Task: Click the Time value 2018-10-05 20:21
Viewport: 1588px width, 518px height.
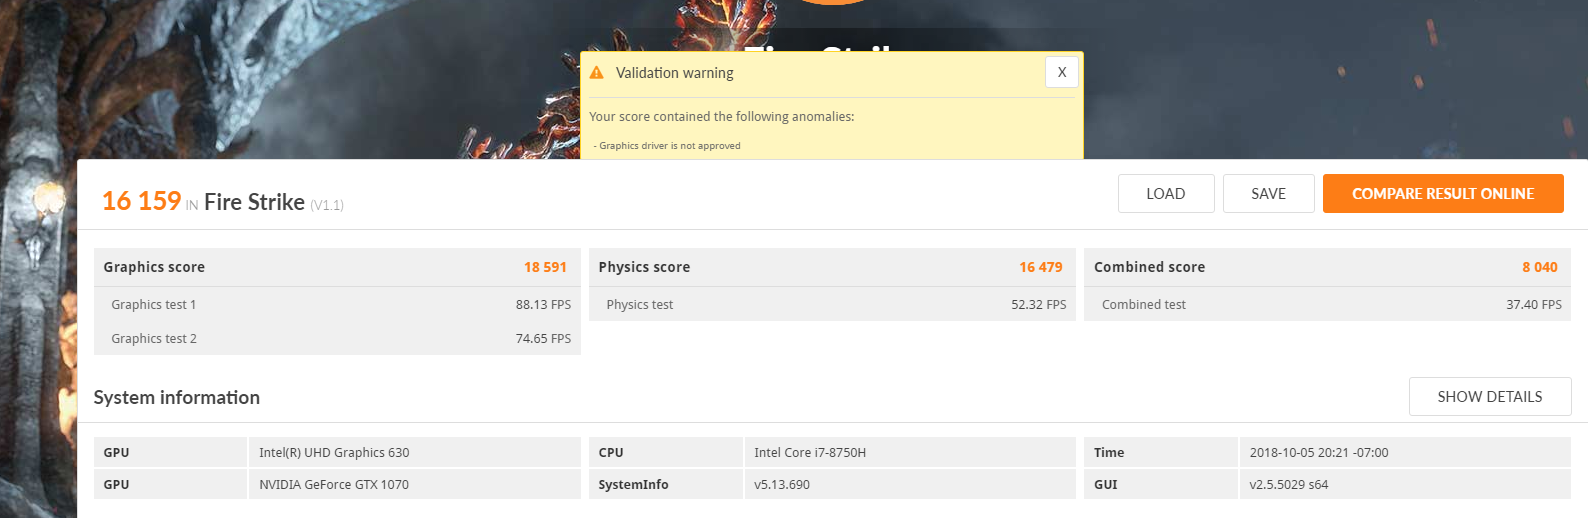Action: click(1319, 453)
